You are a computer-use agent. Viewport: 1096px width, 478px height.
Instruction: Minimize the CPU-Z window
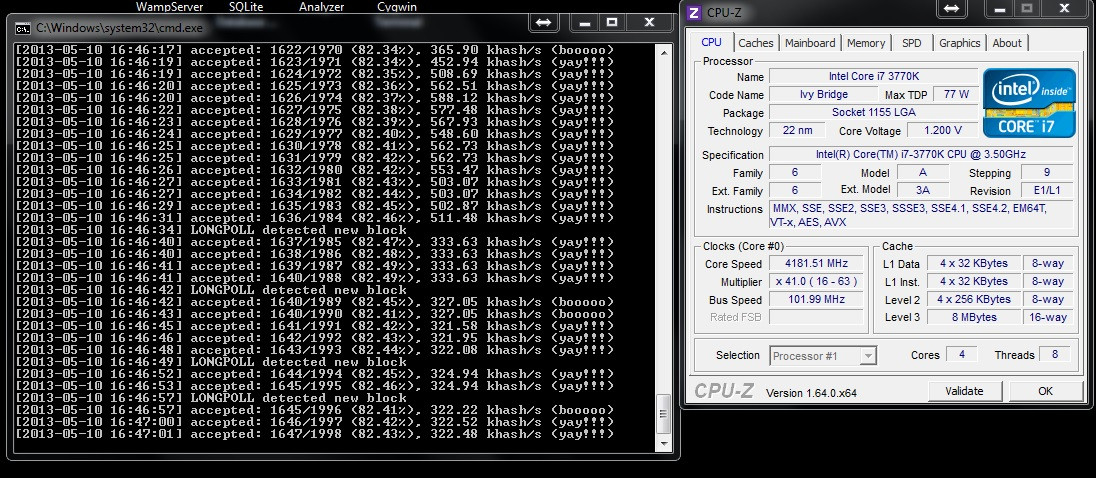(x=999, y=9)
